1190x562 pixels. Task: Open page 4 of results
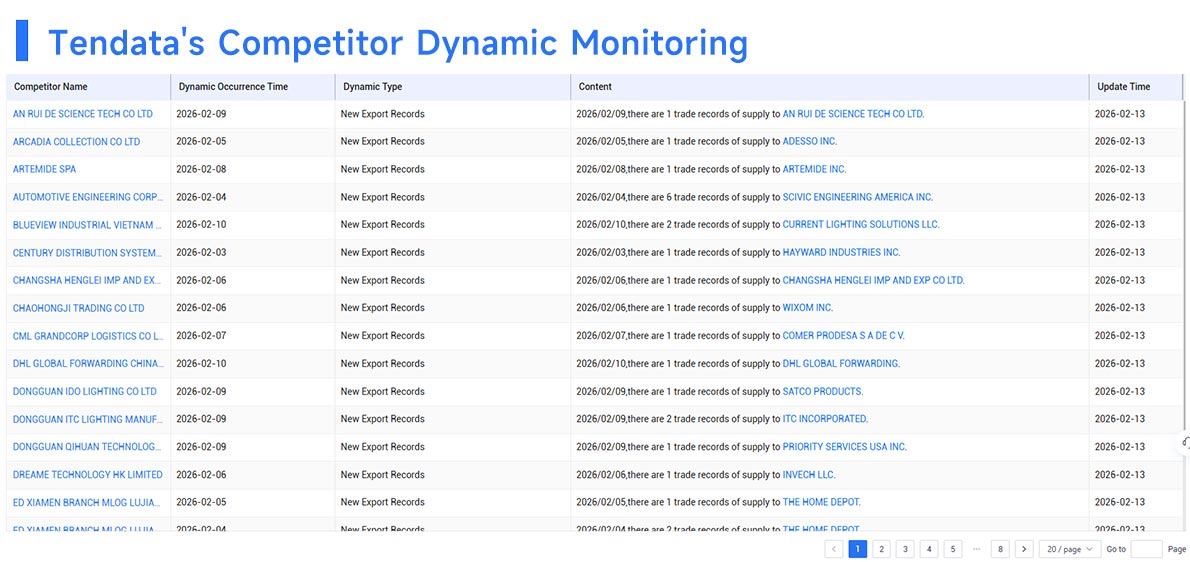click(929, 548)
